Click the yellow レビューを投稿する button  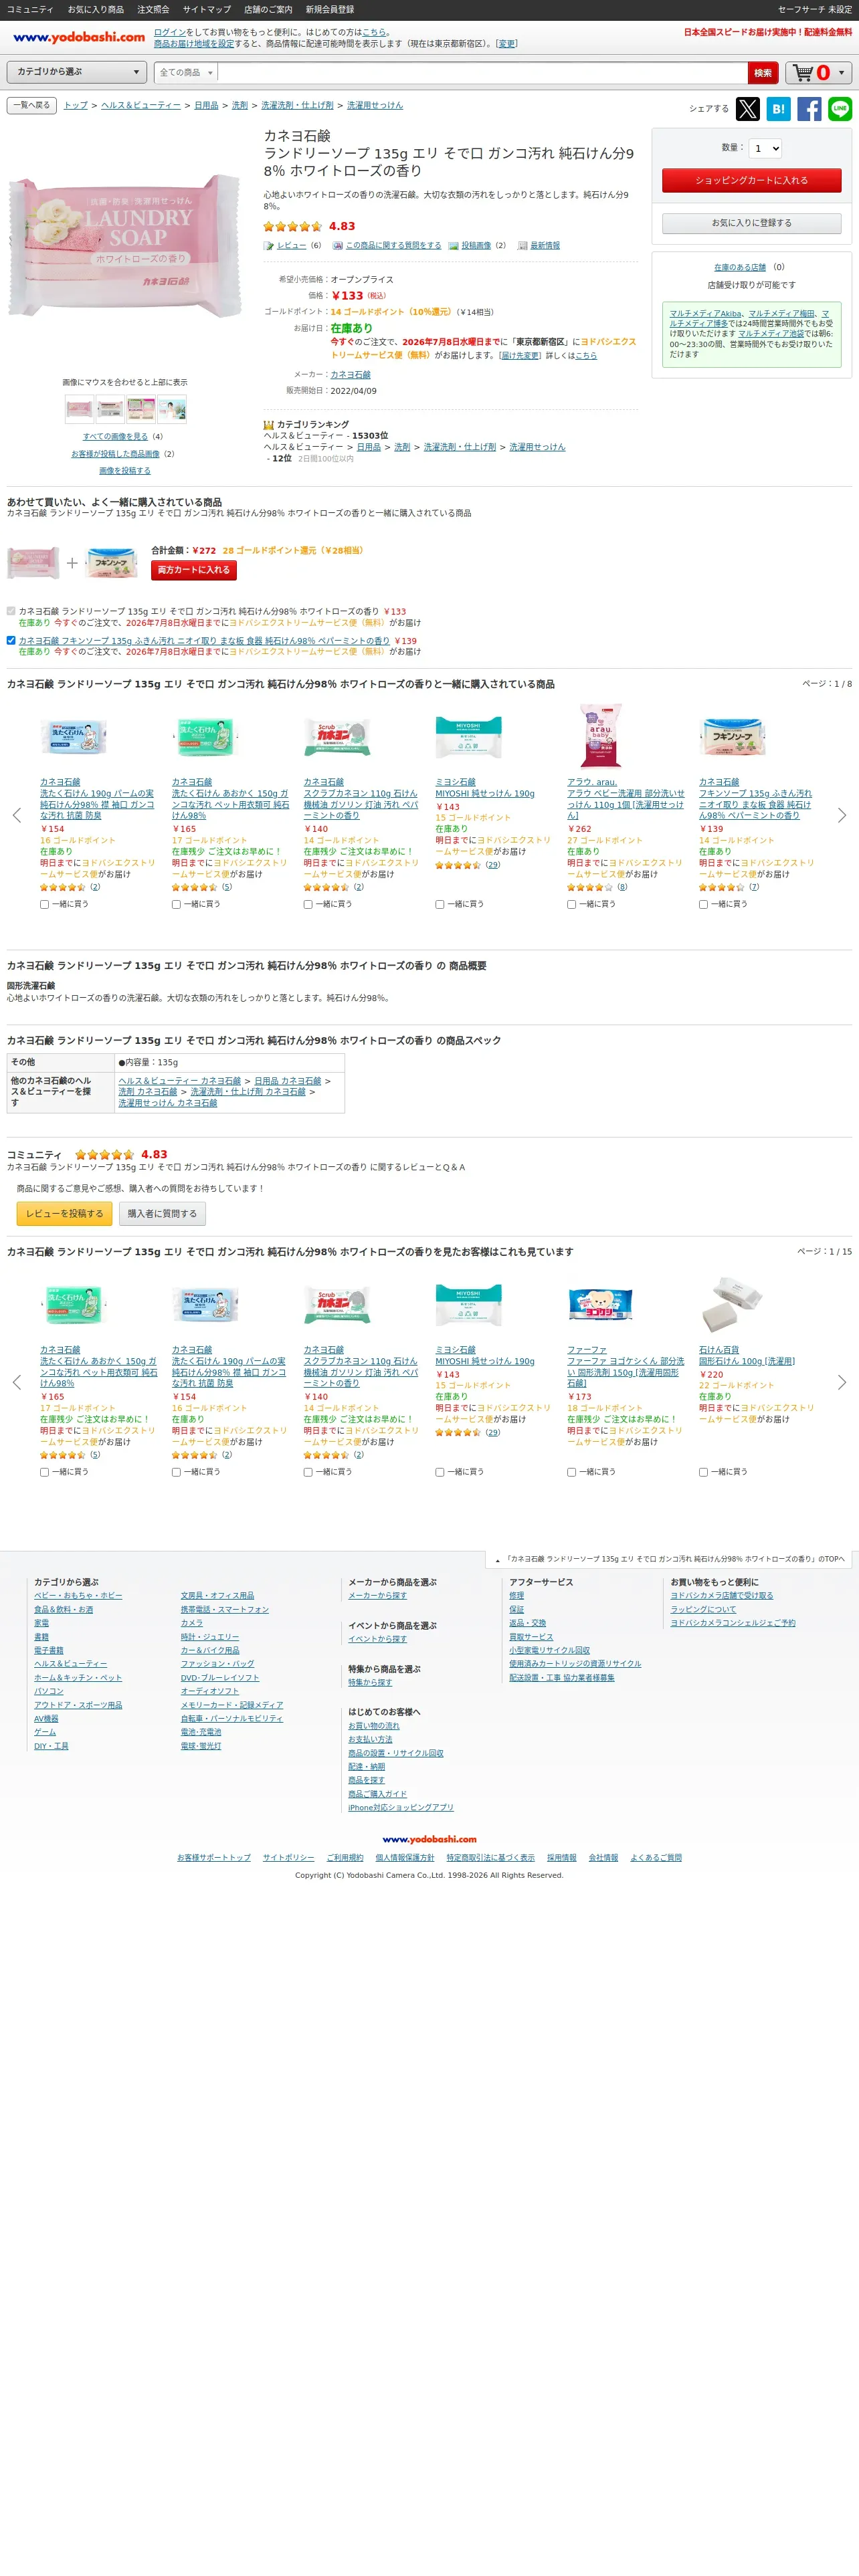tap(64, 1213)
